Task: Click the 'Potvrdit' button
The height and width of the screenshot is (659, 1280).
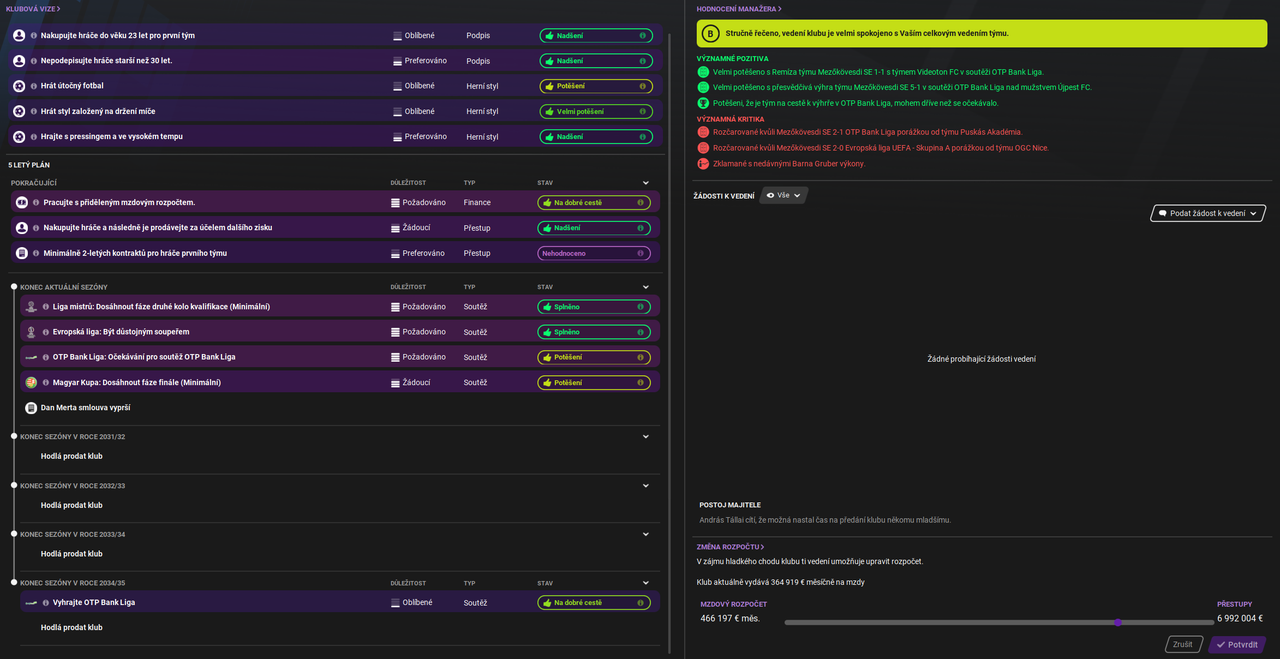Action: 1237,645
